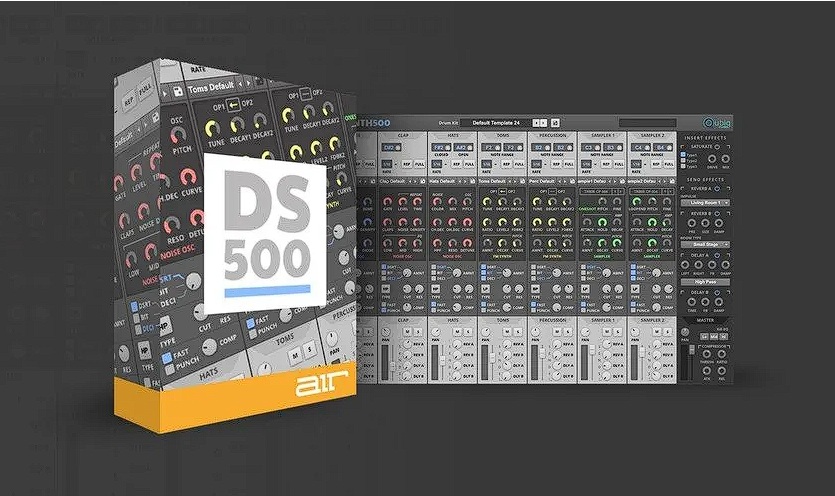Select the next drum kit arrow
This screenshot has height=496, width=835.
coord(543,123)
